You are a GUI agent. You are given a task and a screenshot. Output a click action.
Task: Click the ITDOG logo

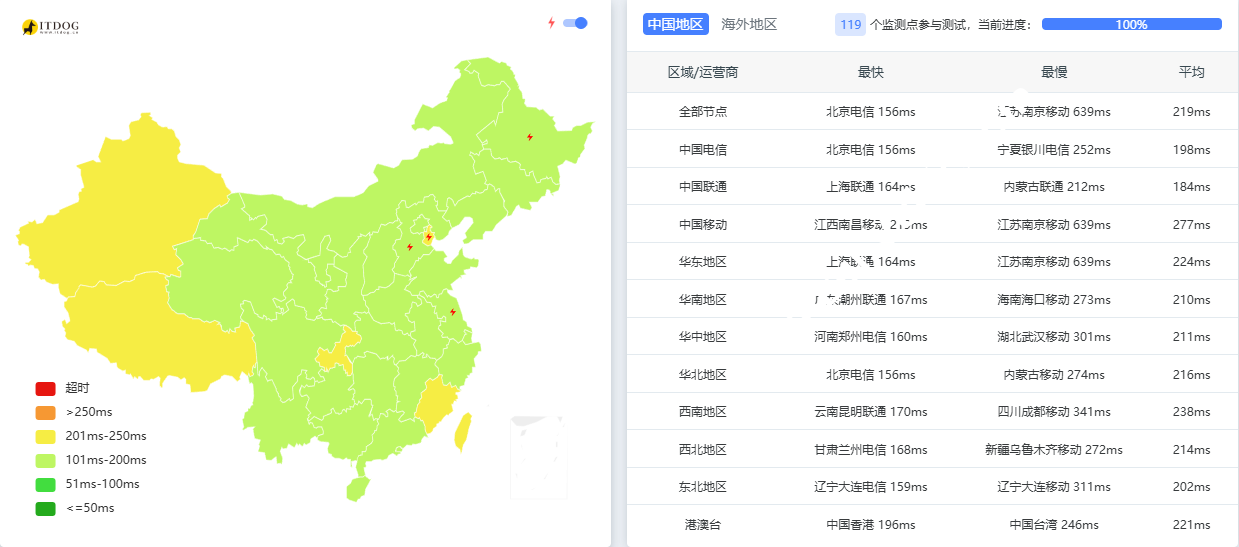[x=49, y=28]
